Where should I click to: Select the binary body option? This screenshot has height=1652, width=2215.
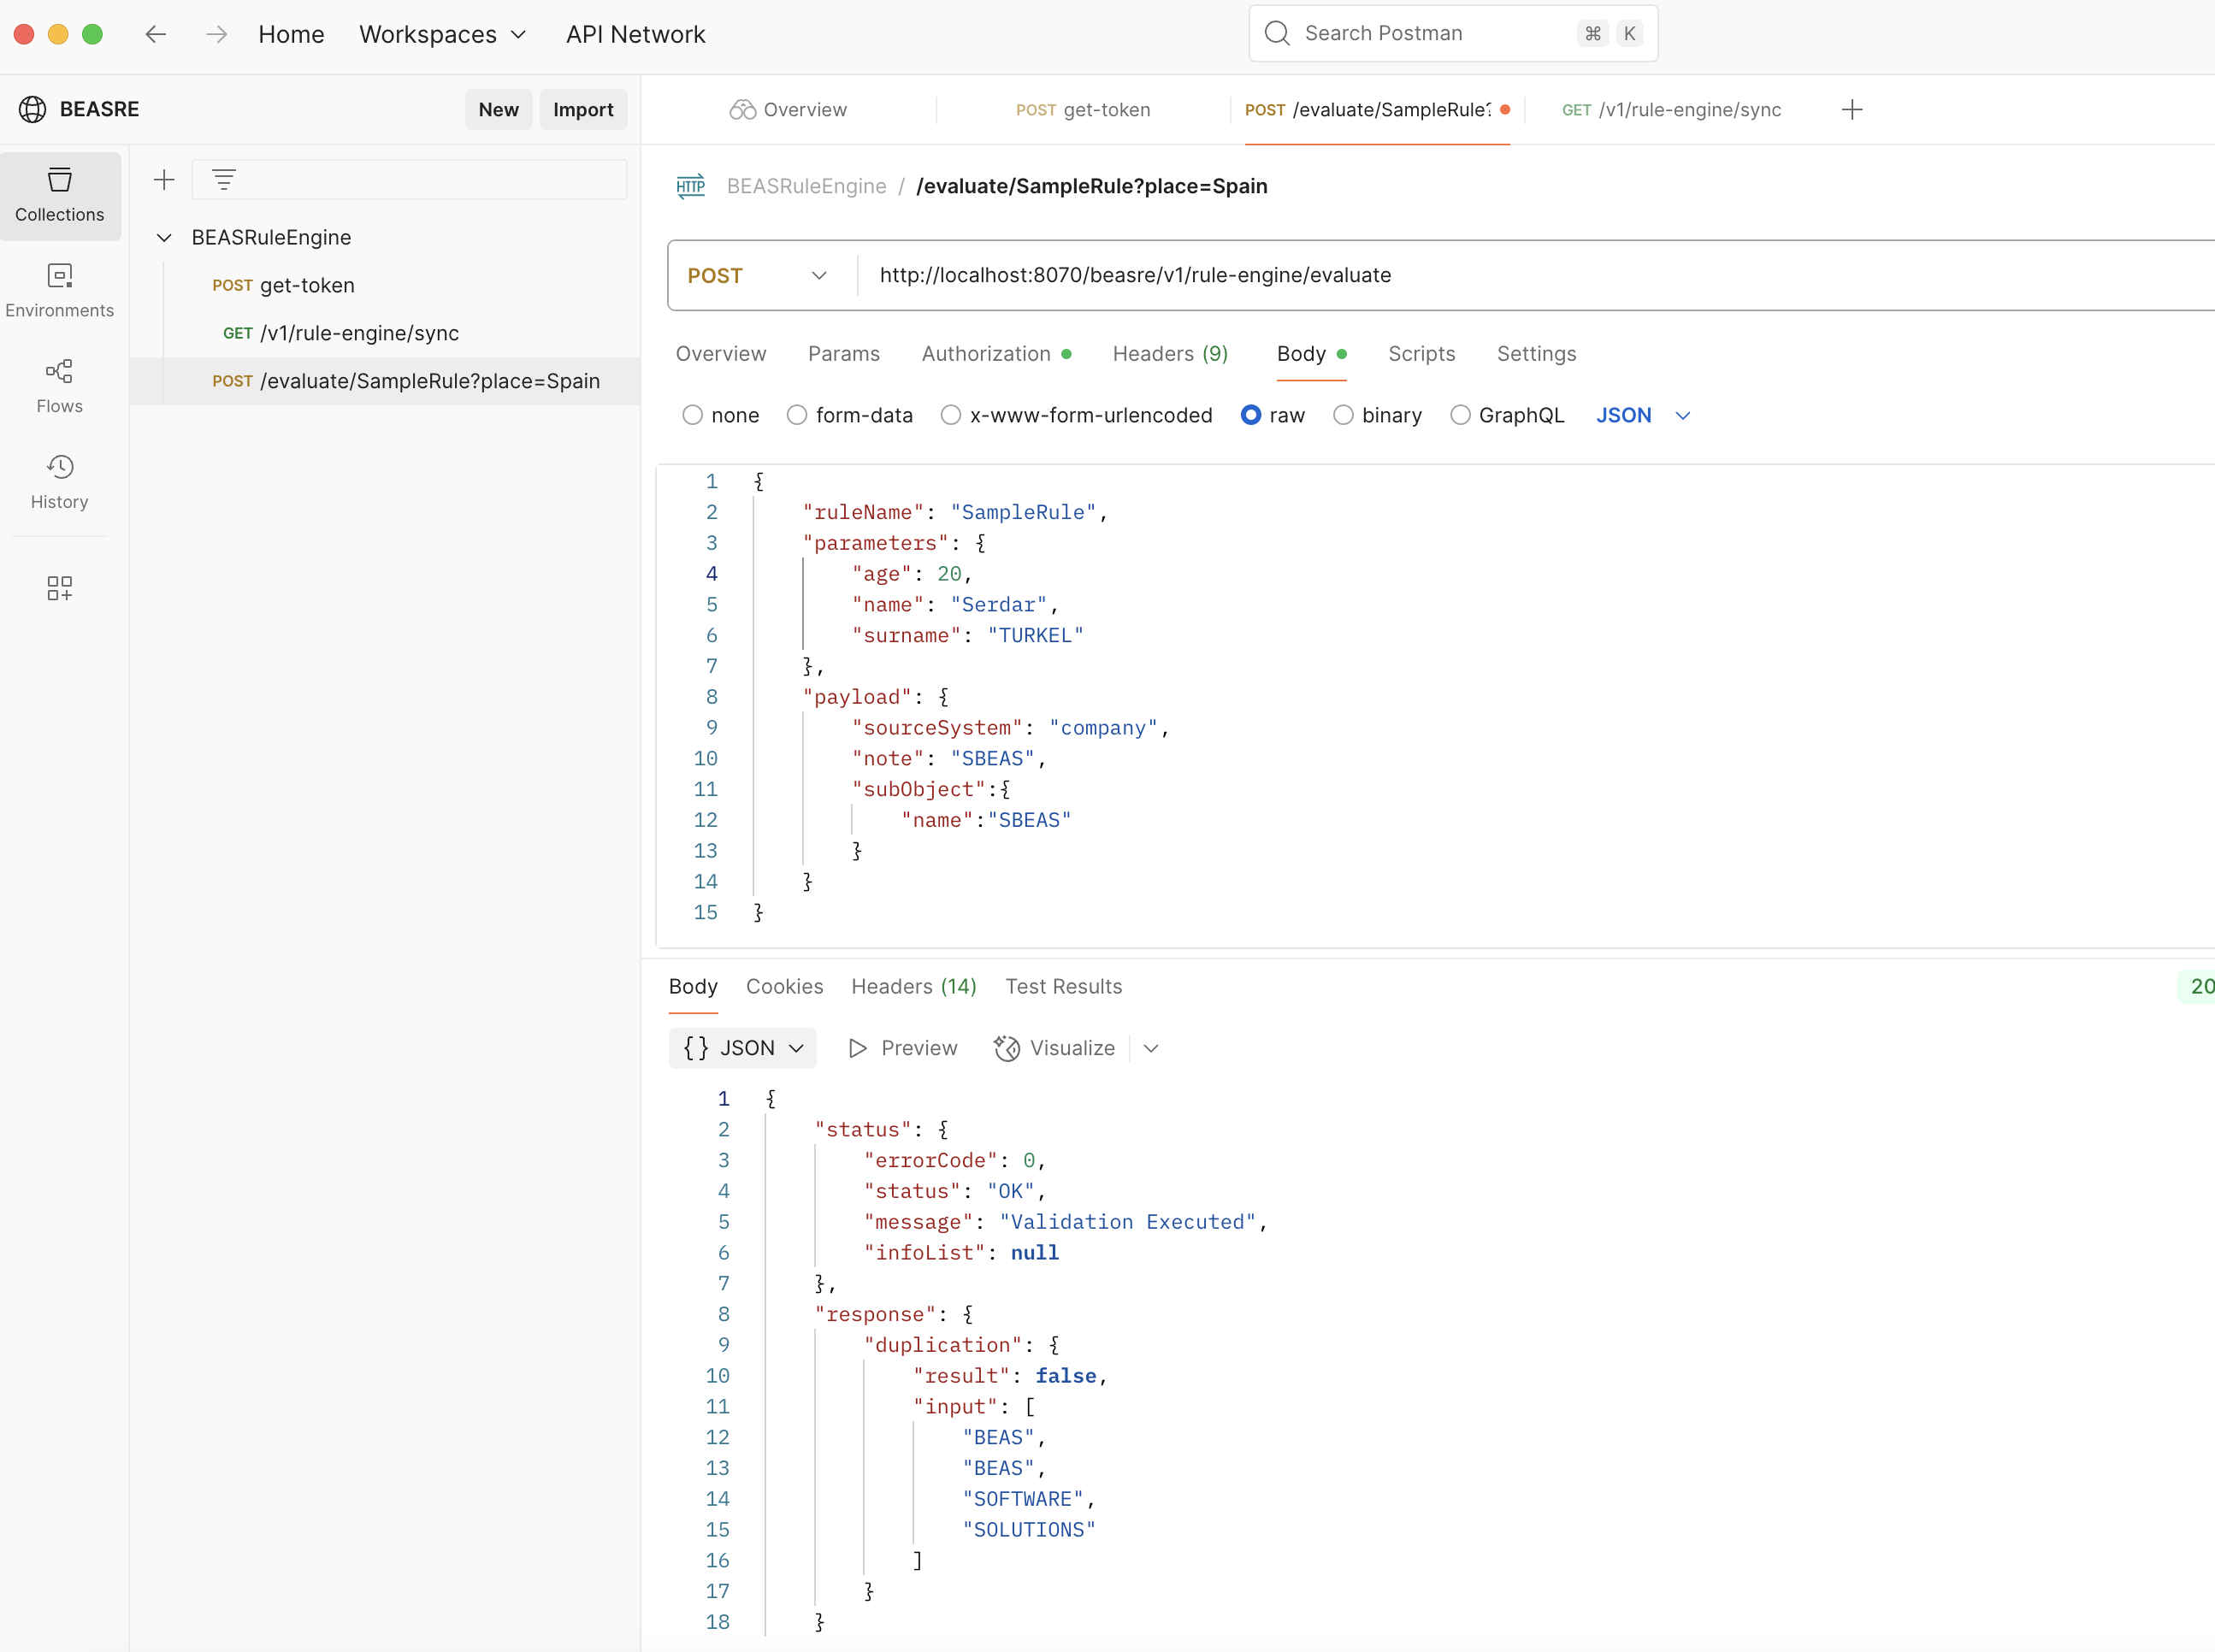pyautogui.click(x=1343, y=415)
